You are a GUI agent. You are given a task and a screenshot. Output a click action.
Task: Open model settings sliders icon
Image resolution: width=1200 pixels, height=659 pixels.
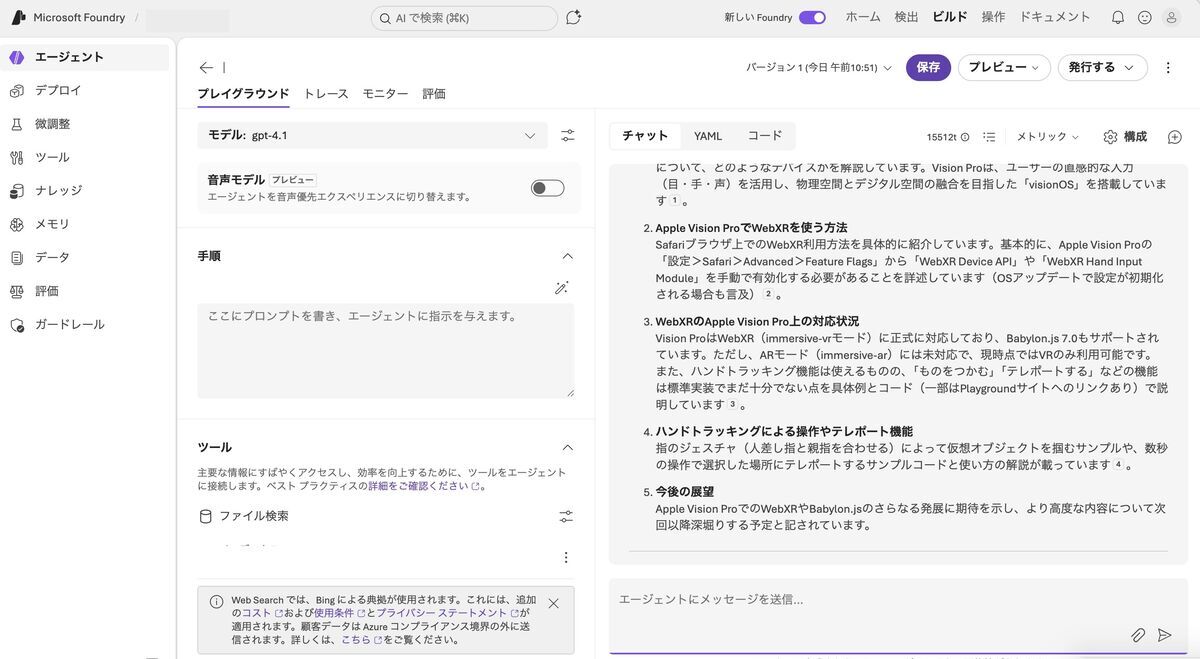tap(568, 135)
